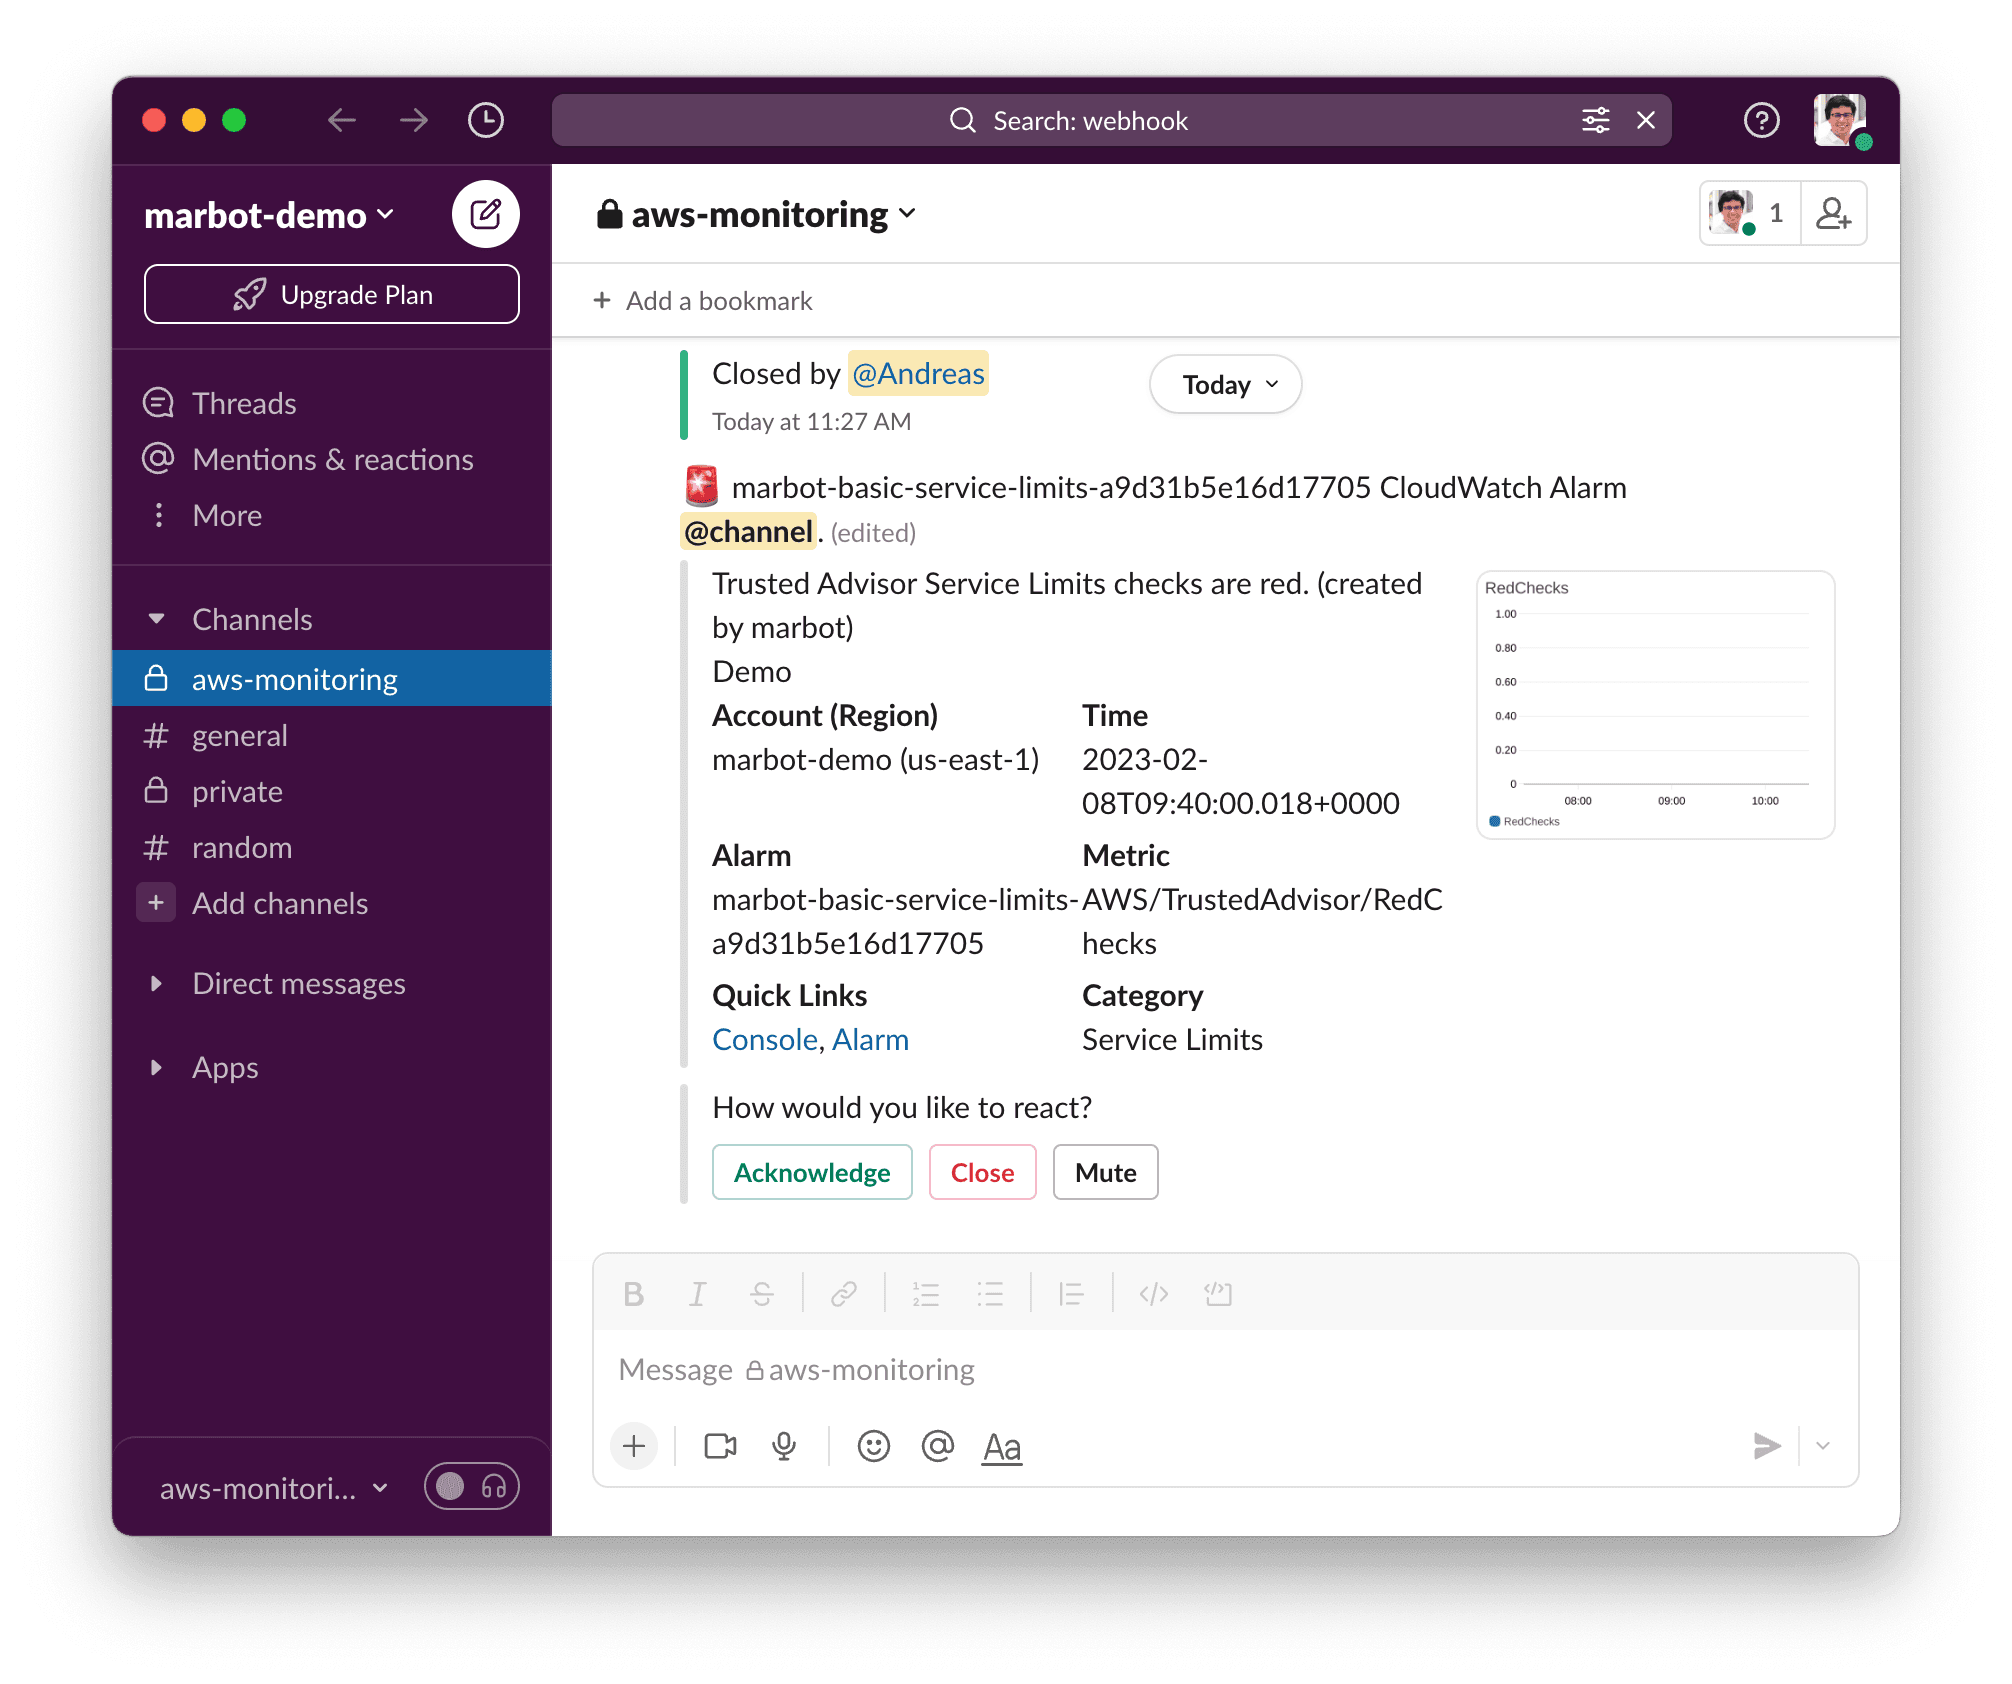Viewport: 2012px width, 1684px height.
Task: Collapse the Channels section
Action: pos(156,619)
